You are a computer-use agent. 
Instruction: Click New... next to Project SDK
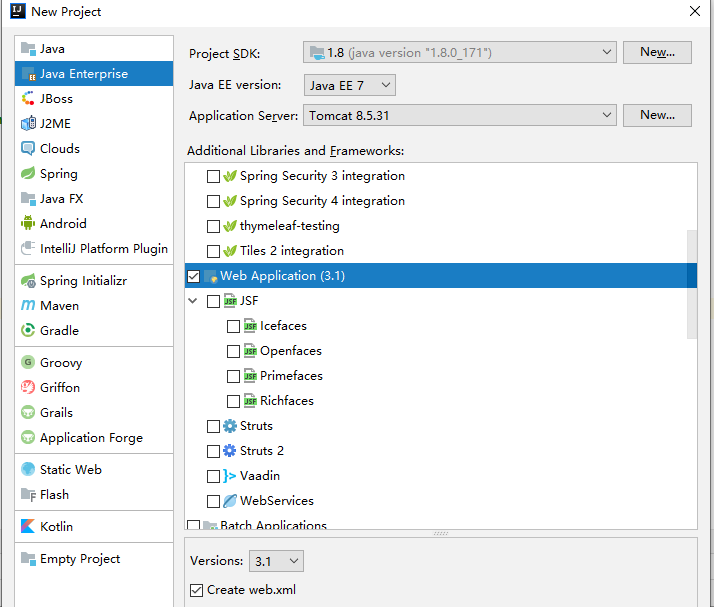tap(657, 52)
